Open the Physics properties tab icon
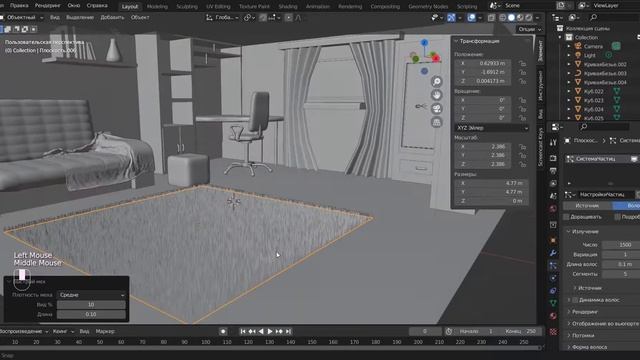The width and height of the screenshot is (640, 360). 553,278
